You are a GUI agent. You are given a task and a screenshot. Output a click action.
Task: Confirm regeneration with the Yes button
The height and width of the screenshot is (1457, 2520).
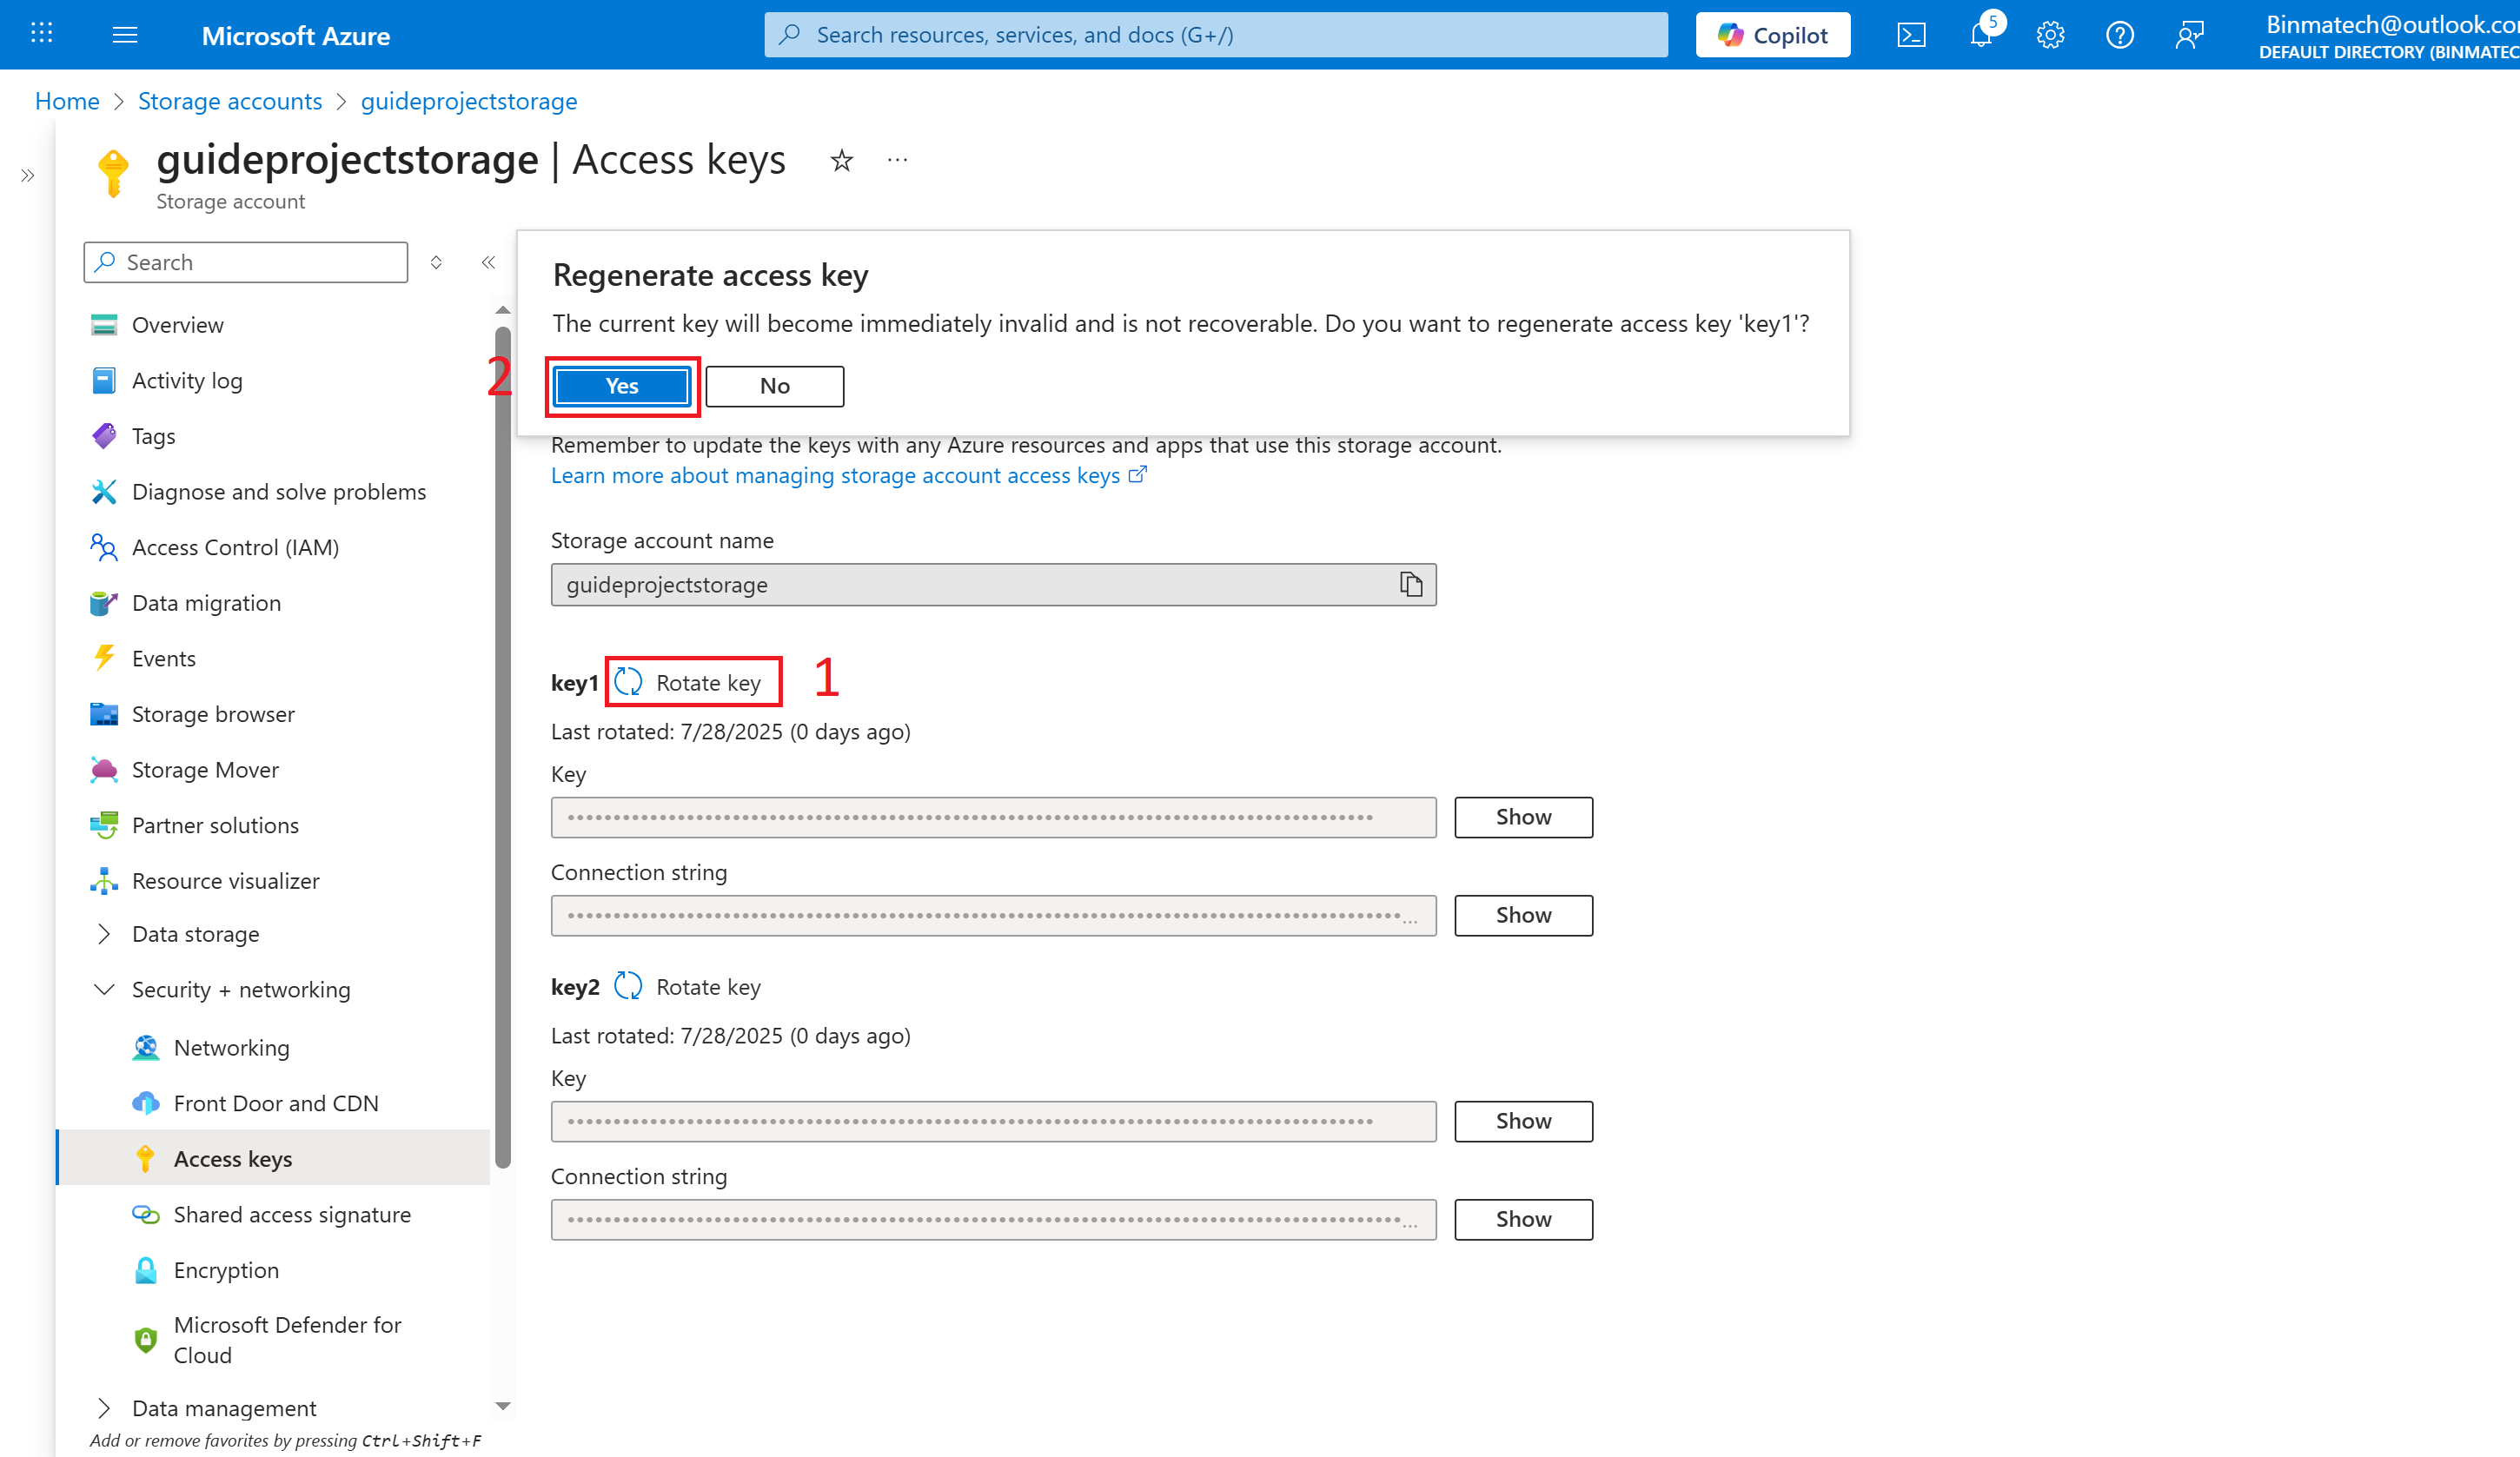[621, 386]
